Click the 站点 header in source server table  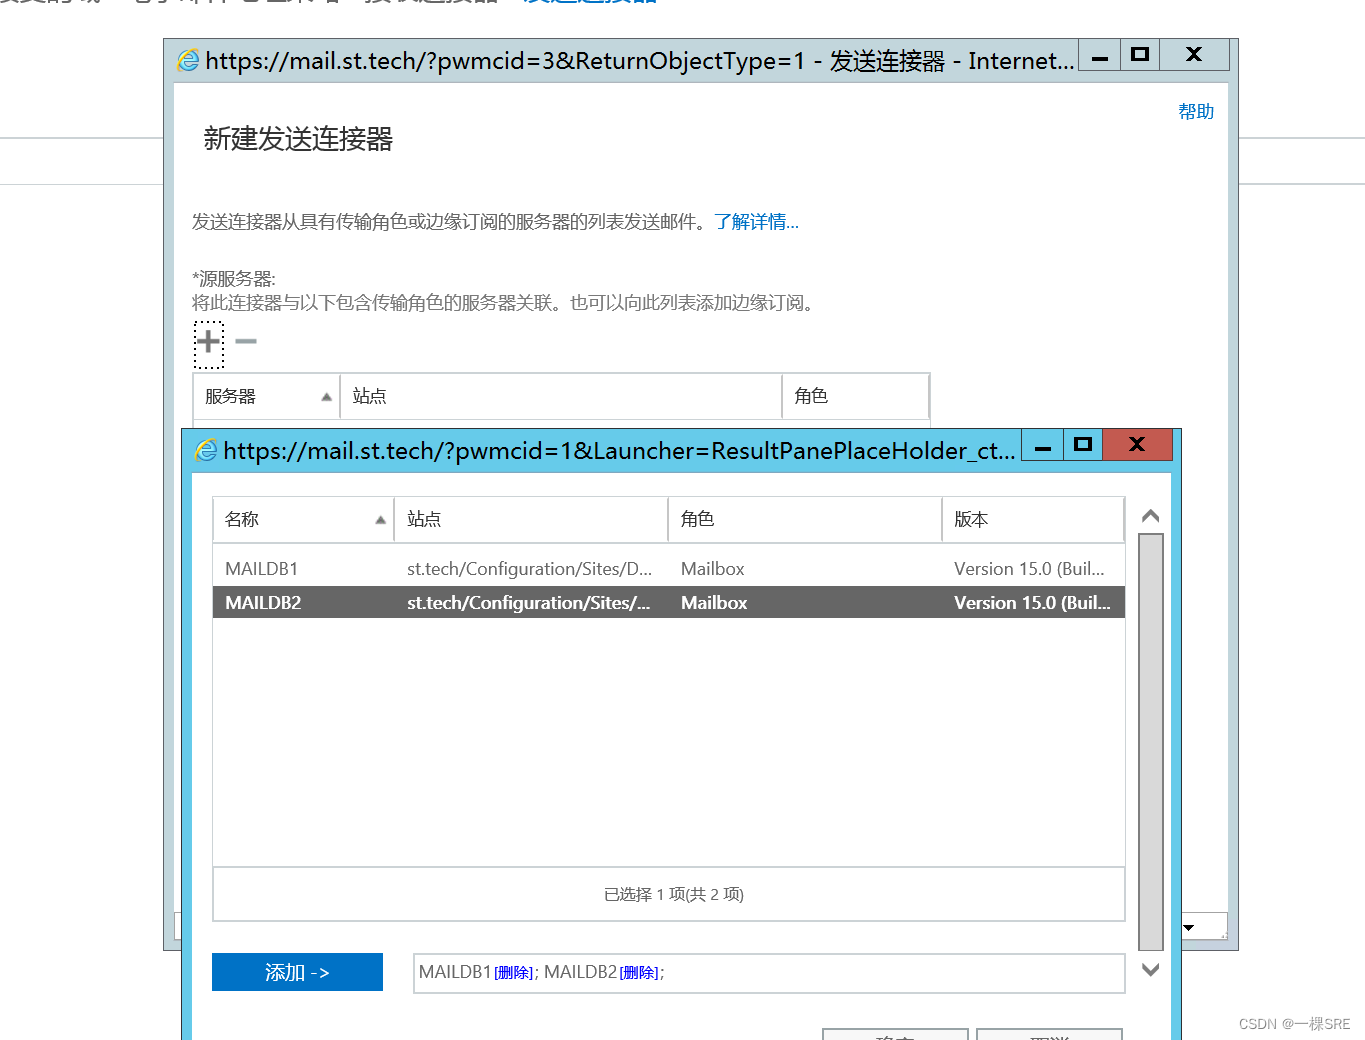tap(561, 396)
